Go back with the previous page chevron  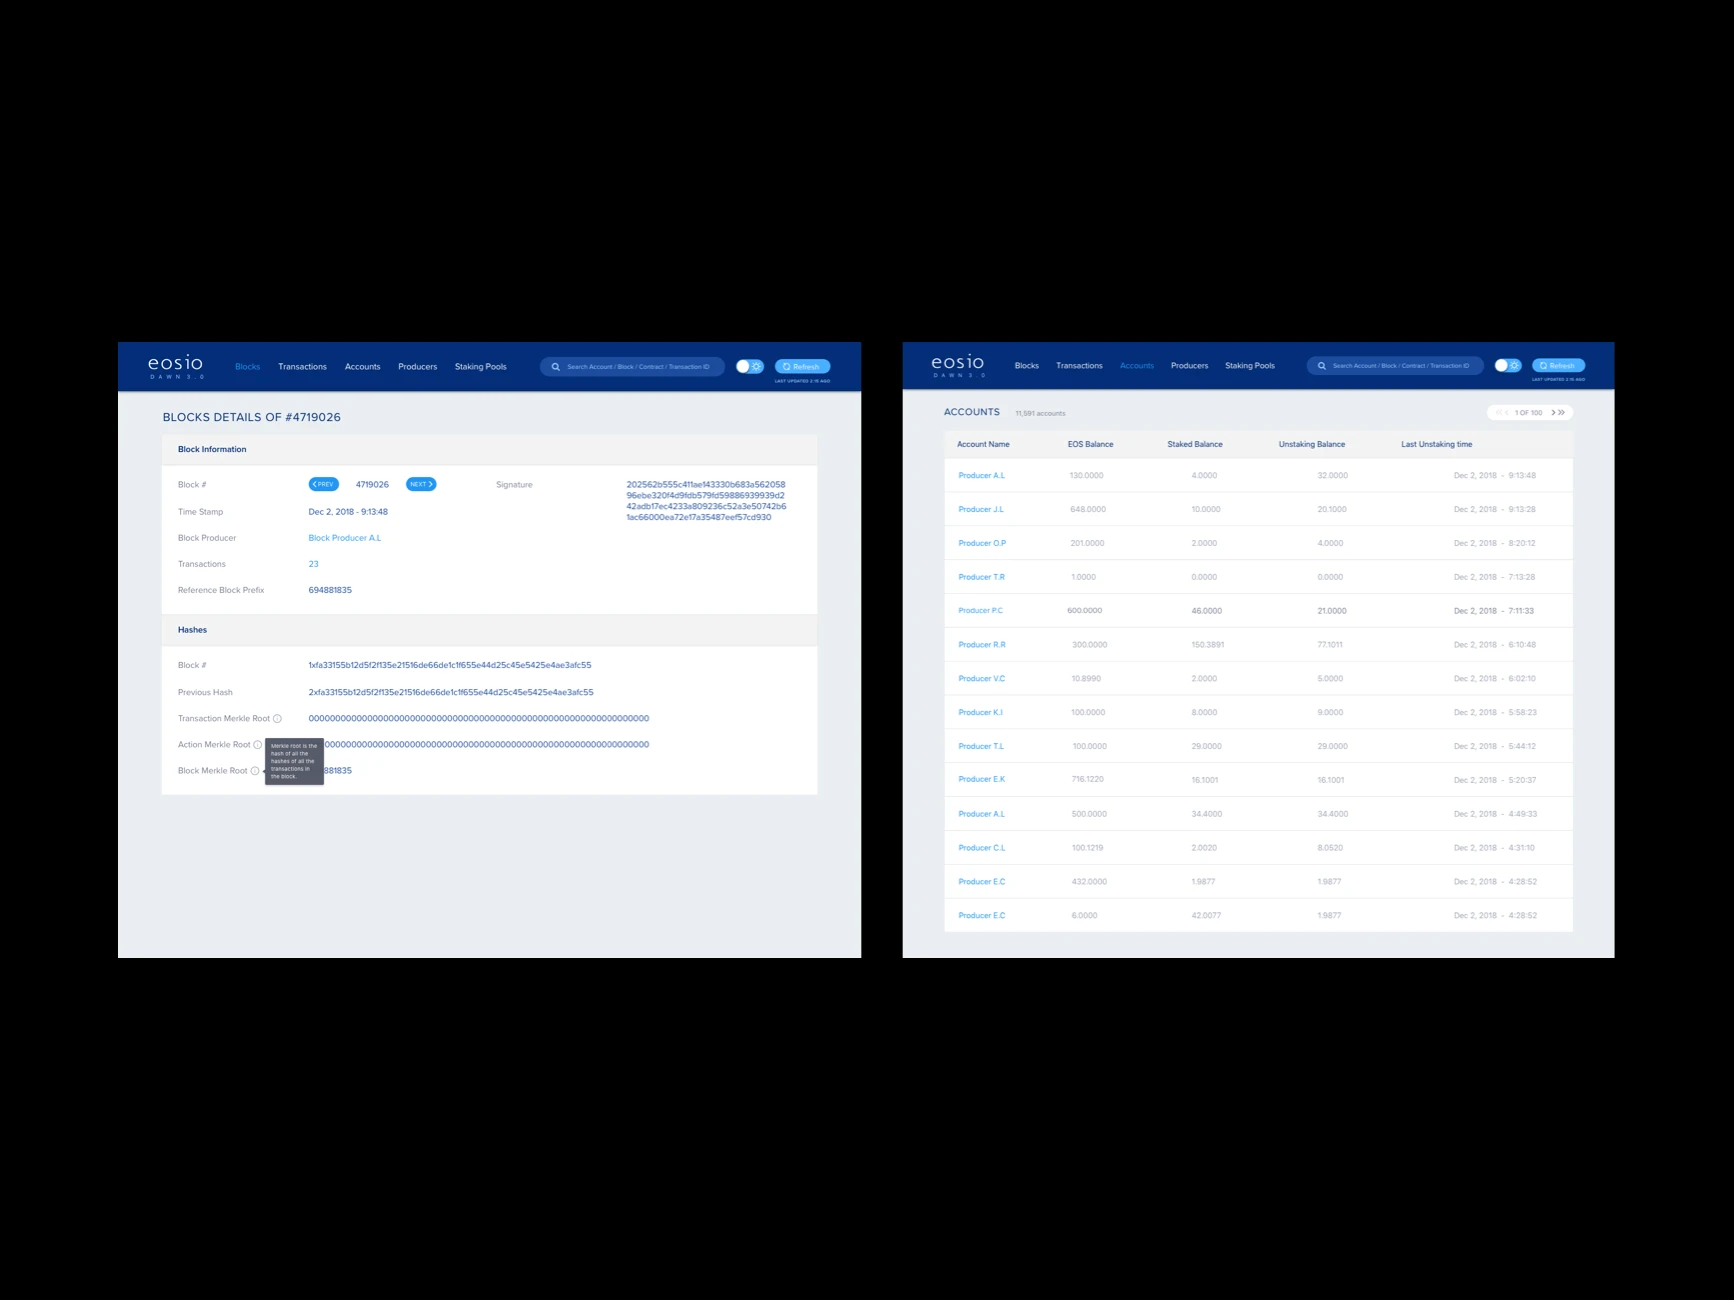[x=1506, y=412]
